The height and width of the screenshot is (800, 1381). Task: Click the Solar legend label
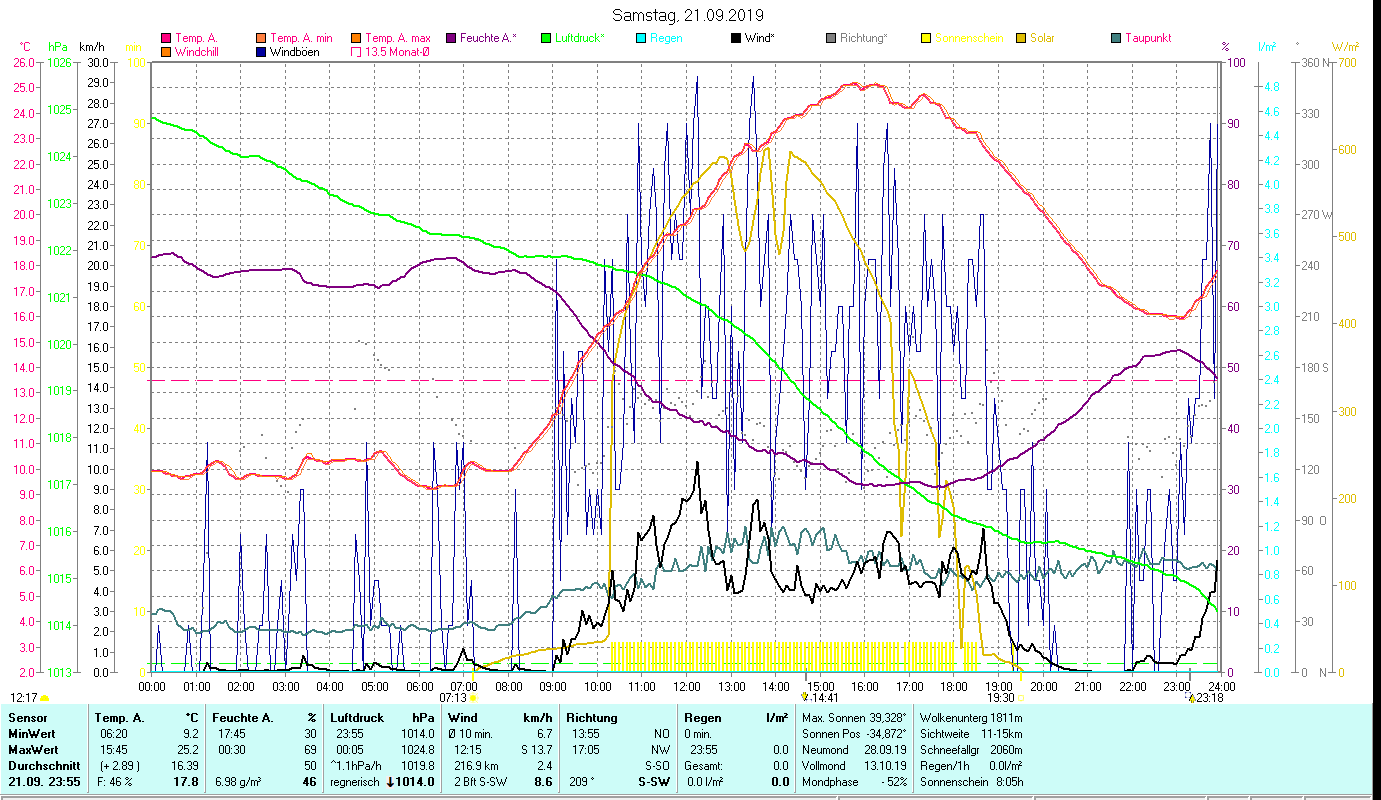pyautogui.click(x=1042, y=39)
